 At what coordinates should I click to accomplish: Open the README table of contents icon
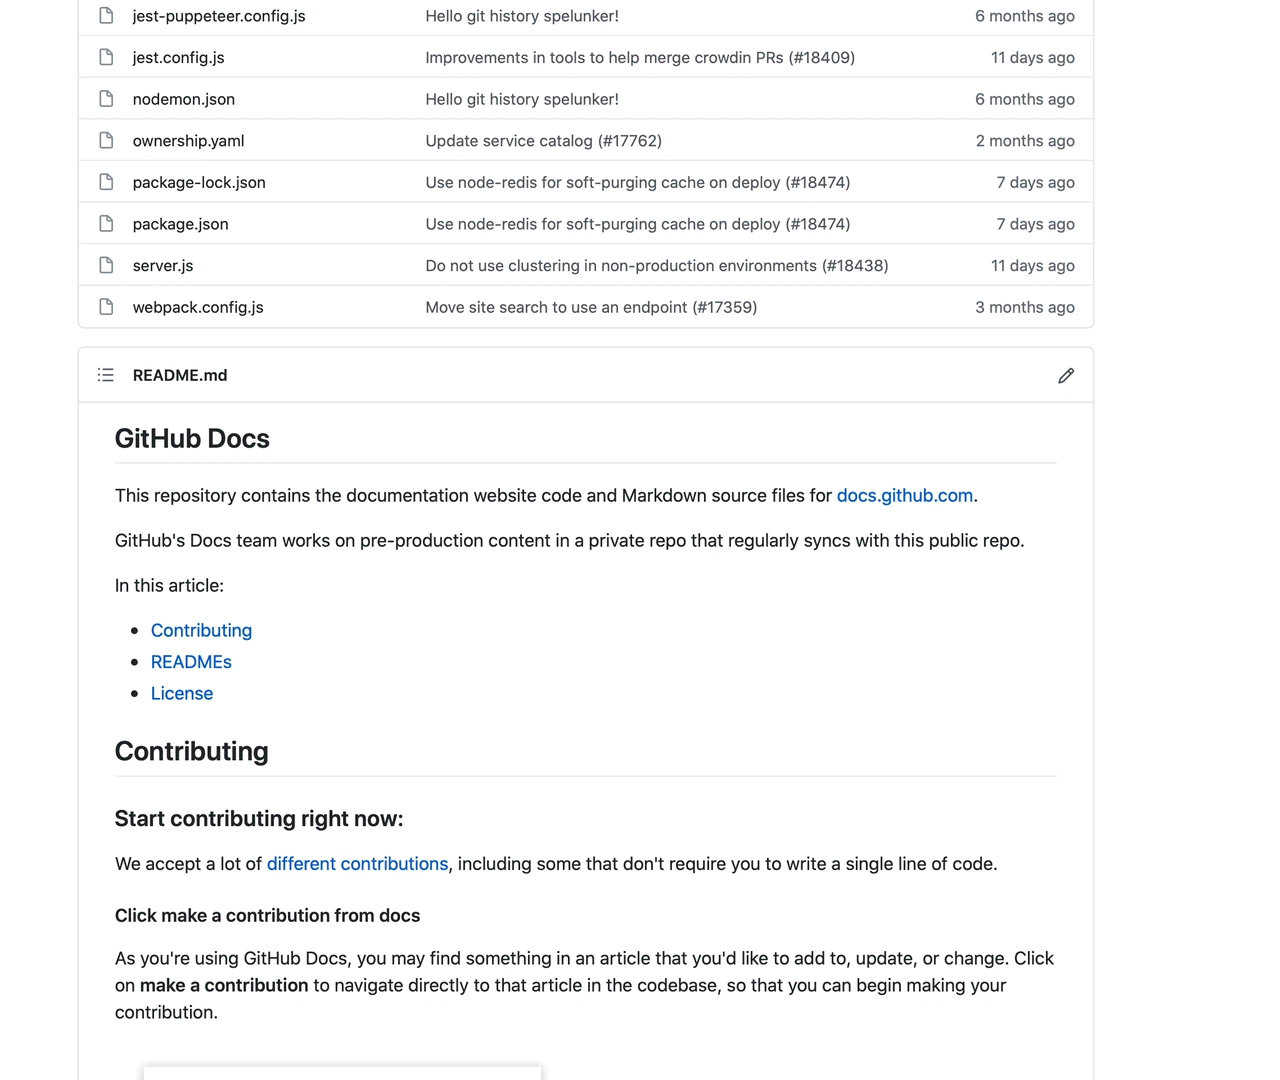coord(105,375)
